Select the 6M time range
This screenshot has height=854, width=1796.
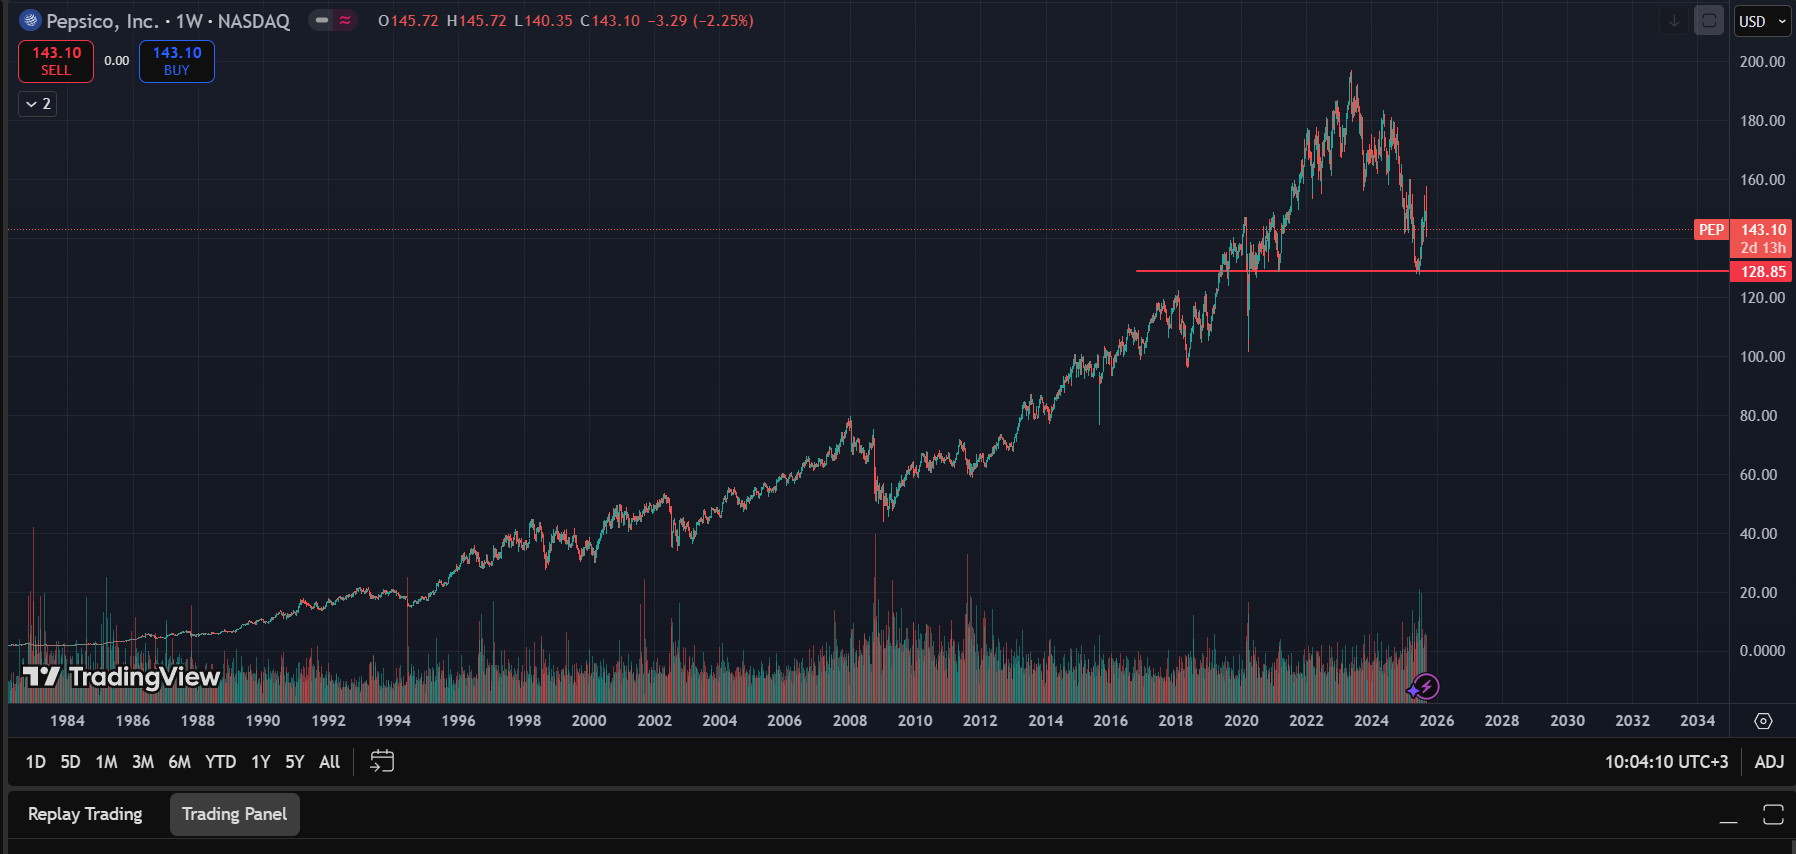179,762
